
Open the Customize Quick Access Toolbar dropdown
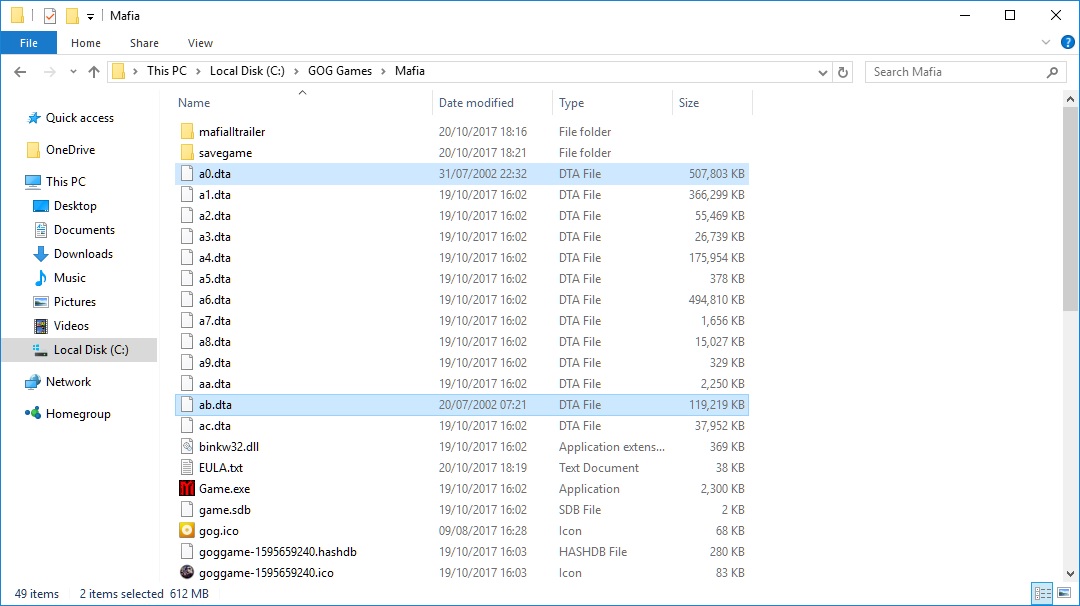[x=90, y=16]
